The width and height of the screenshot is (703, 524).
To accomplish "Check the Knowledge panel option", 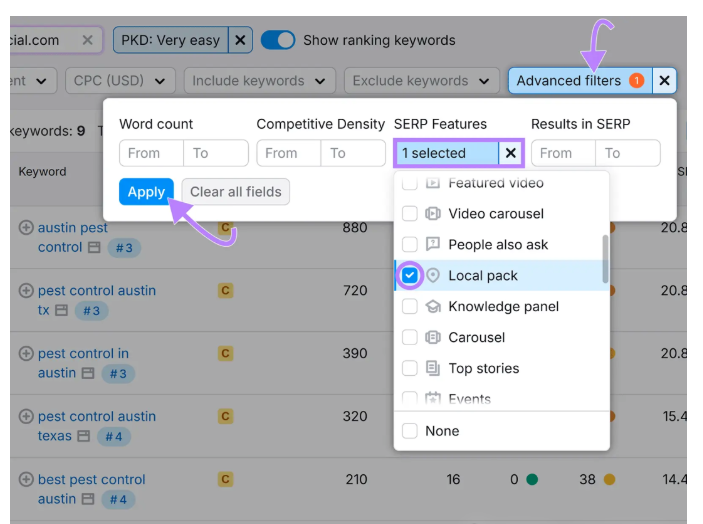I will point(410,307).
